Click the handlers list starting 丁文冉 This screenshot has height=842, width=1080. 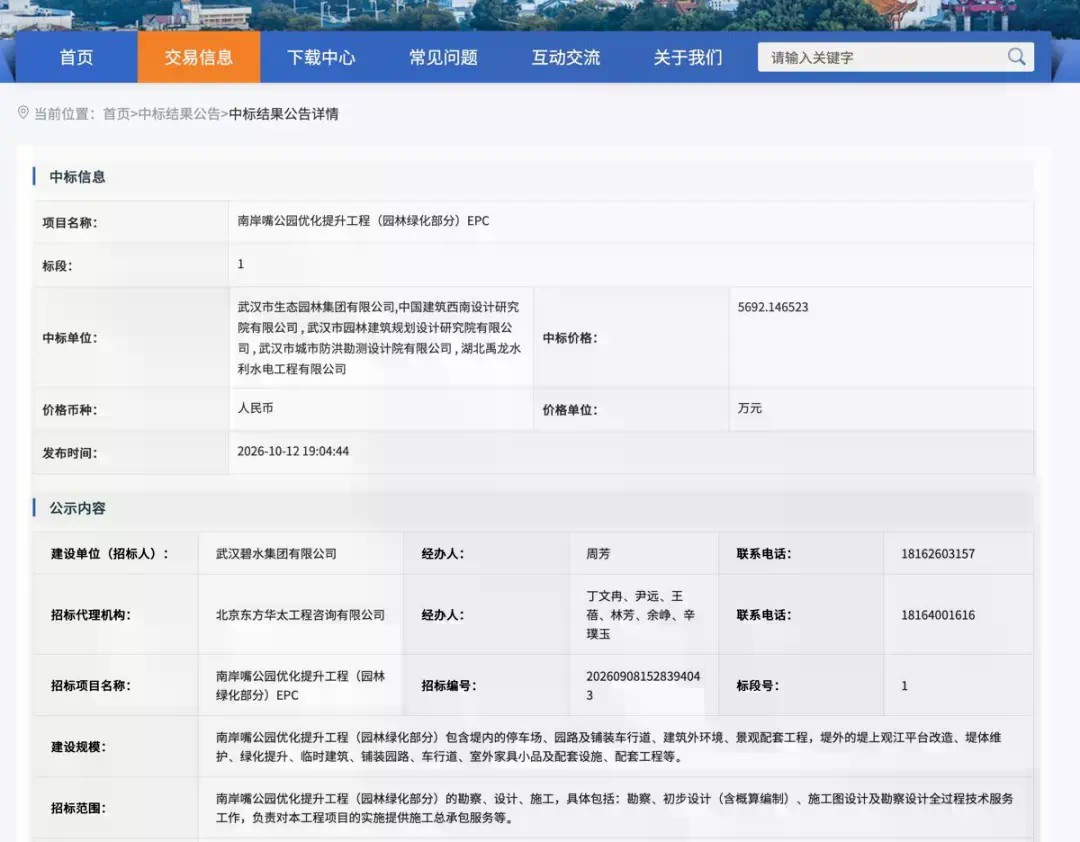[x=641, y=615]
